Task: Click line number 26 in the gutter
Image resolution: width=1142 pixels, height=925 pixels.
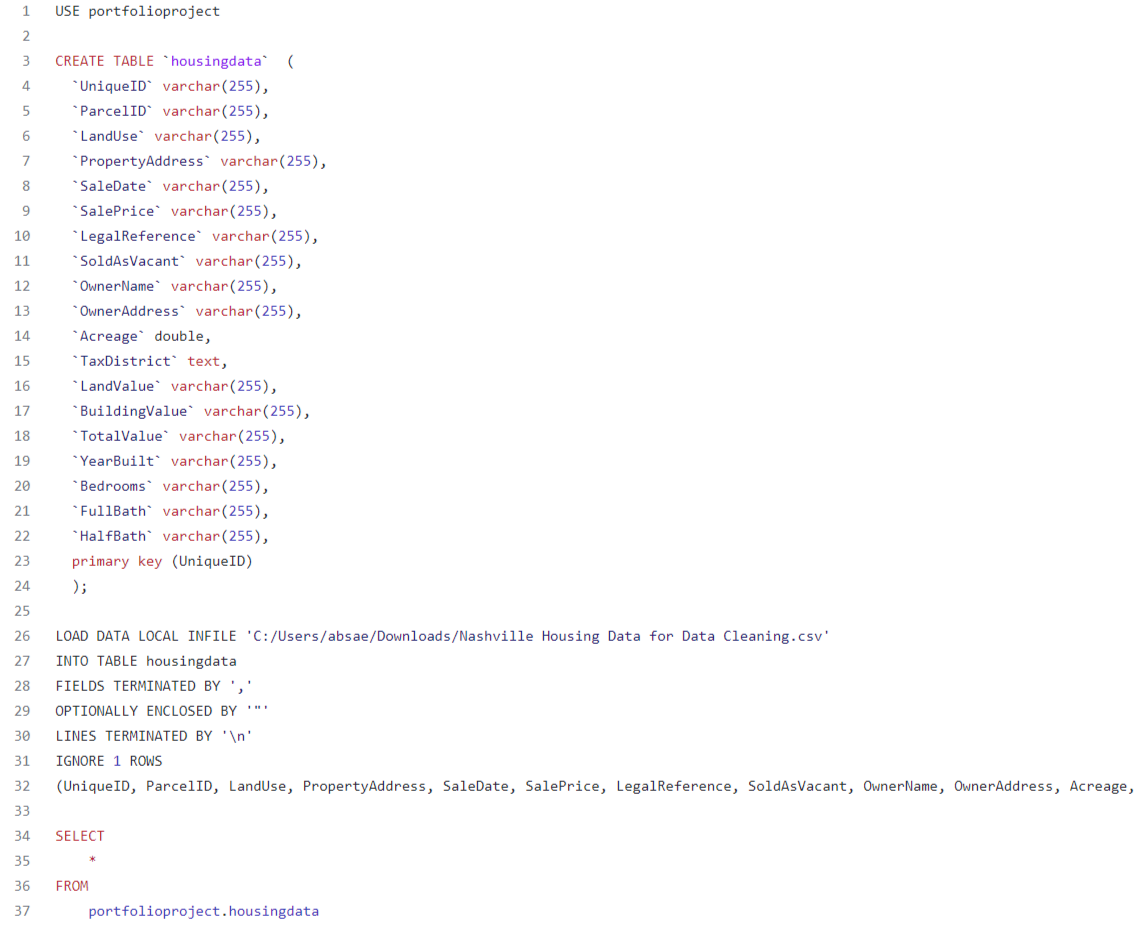Action: click(x=23, y=637)
